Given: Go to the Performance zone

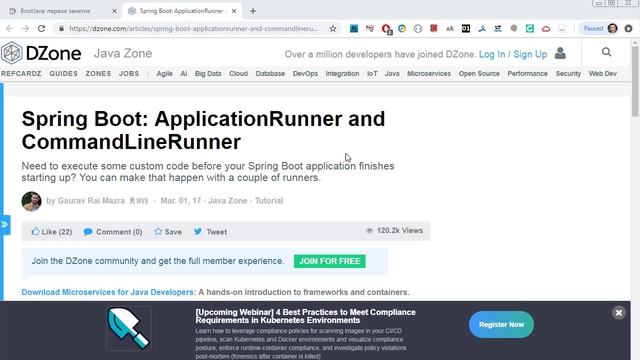Looking at the screenshot, I should [528, 73].
